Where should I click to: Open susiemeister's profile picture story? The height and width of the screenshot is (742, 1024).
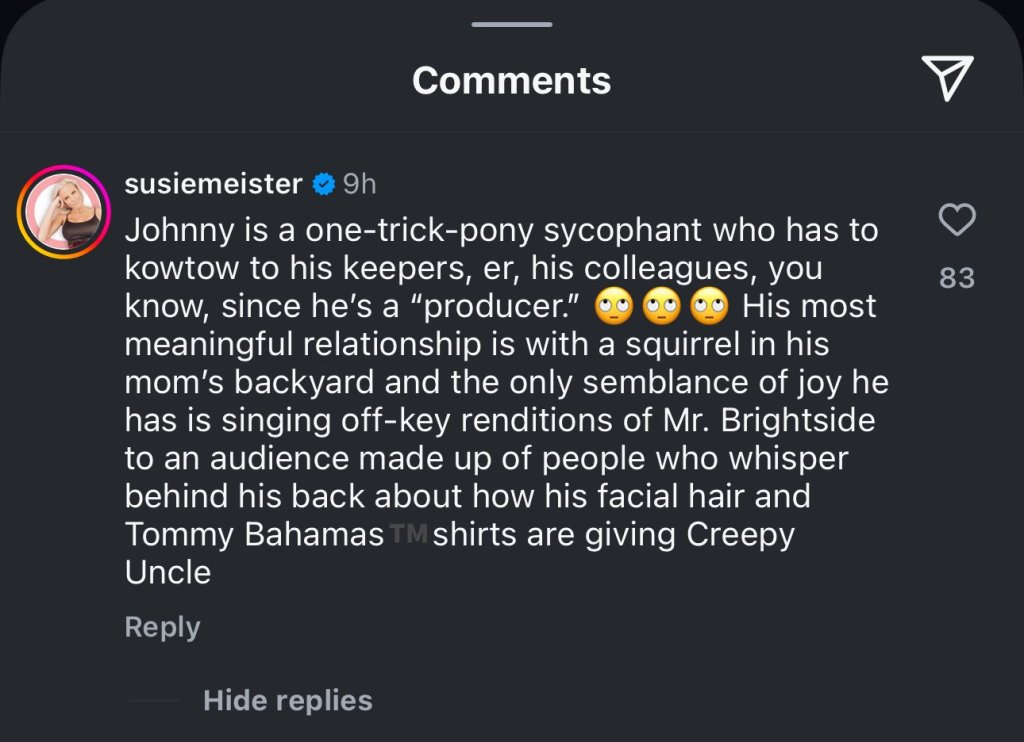click(64, 212)
